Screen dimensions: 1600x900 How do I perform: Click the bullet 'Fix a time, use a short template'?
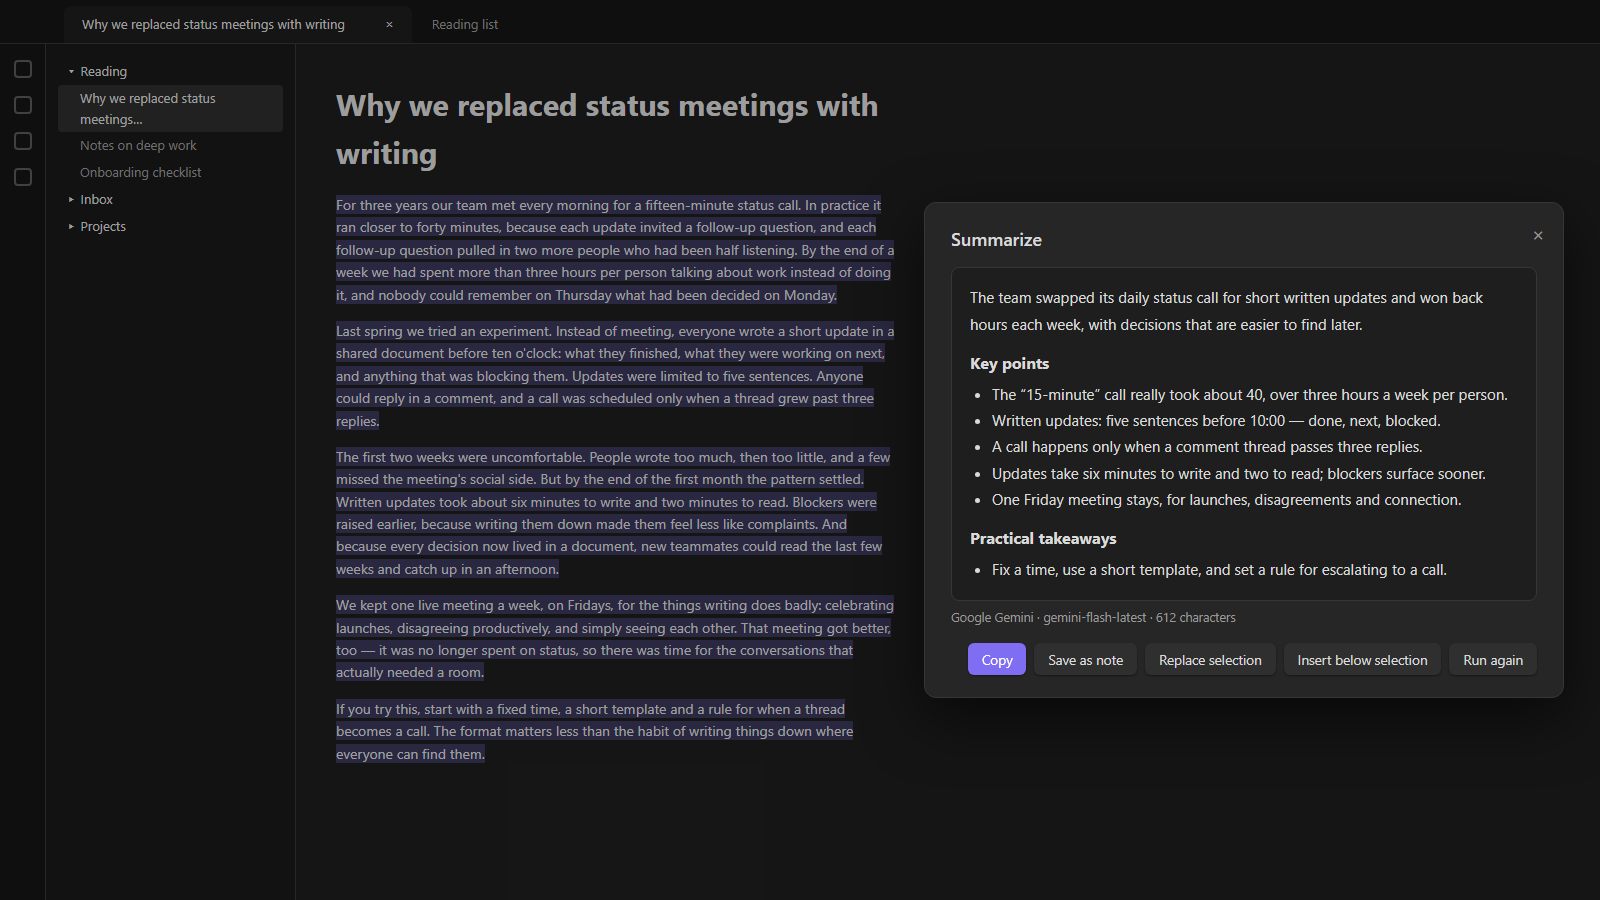click(x=1219, y=570)
